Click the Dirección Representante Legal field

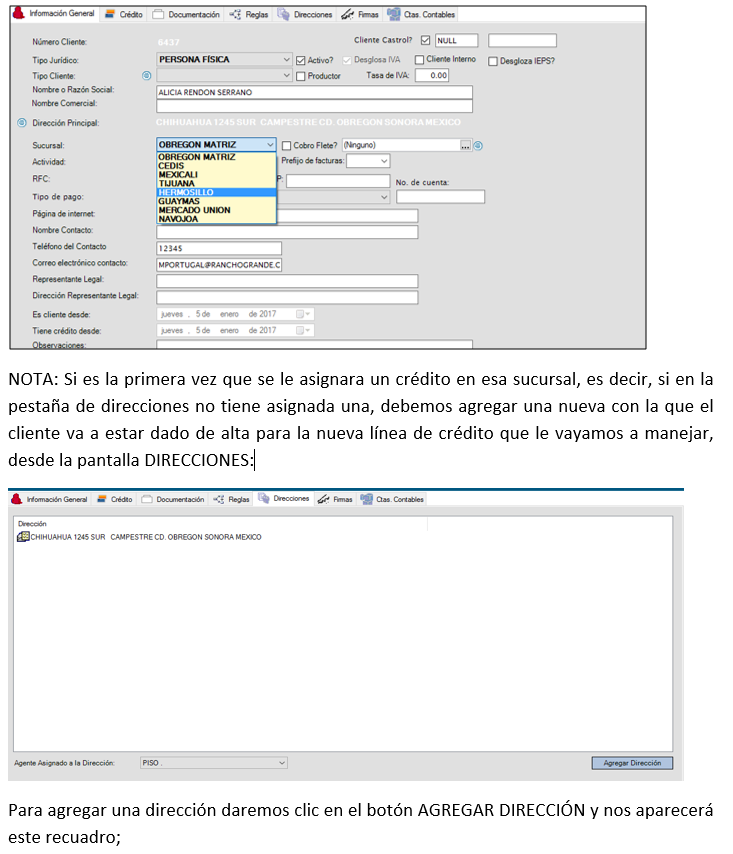pos(287,297)
